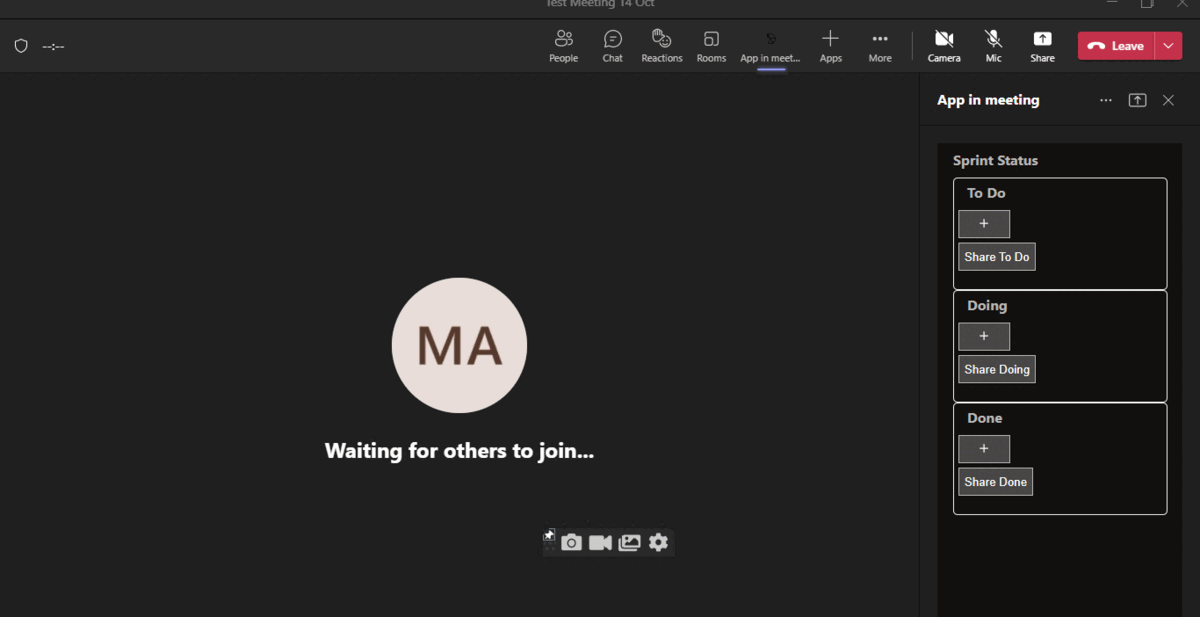Open App in meeting overflow menu
1200x634 pixels.
tap(1105, 100)
